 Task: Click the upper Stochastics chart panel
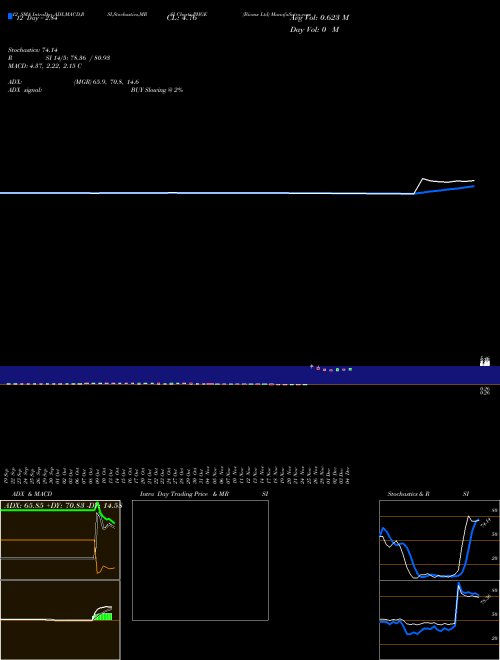439,540
